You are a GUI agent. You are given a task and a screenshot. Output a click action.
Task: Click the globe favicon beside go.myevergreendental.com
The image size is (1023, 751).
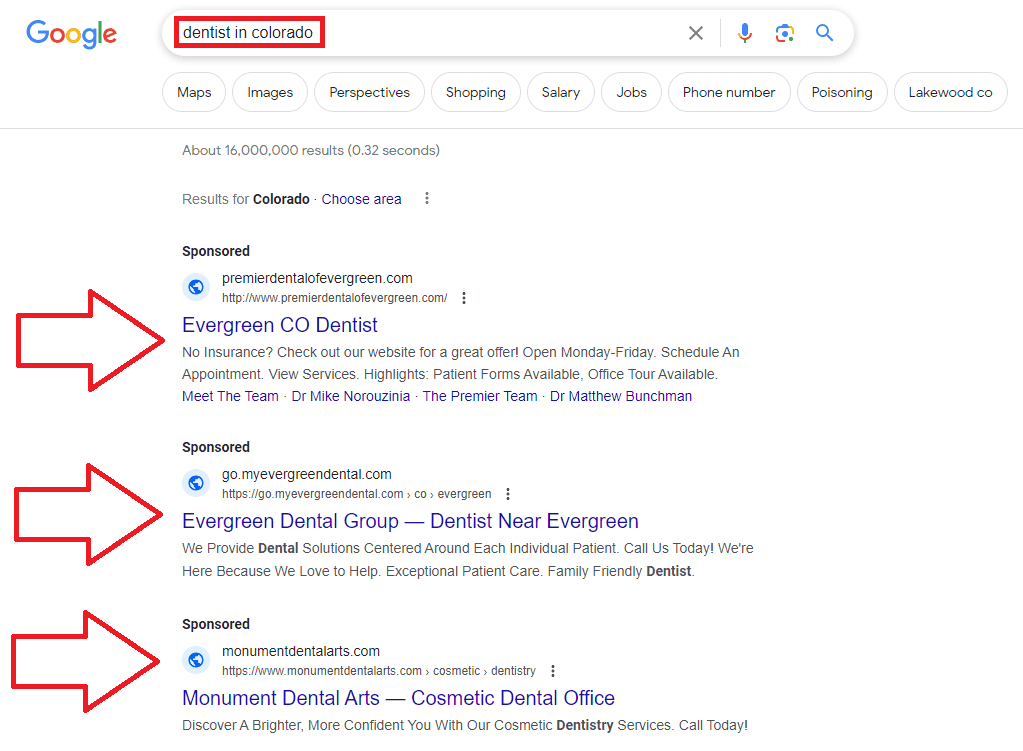[196, 483]
